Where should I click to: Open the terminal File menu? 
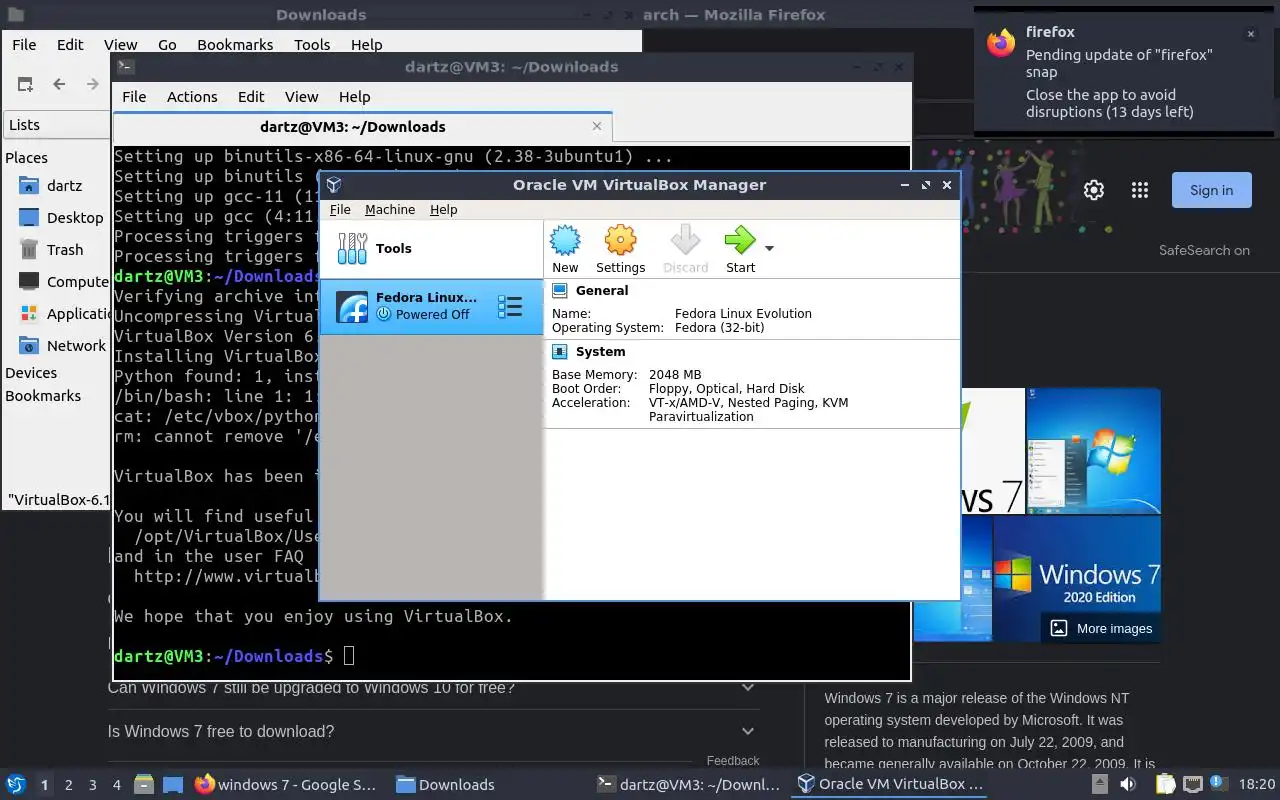[x=134, y=96]
